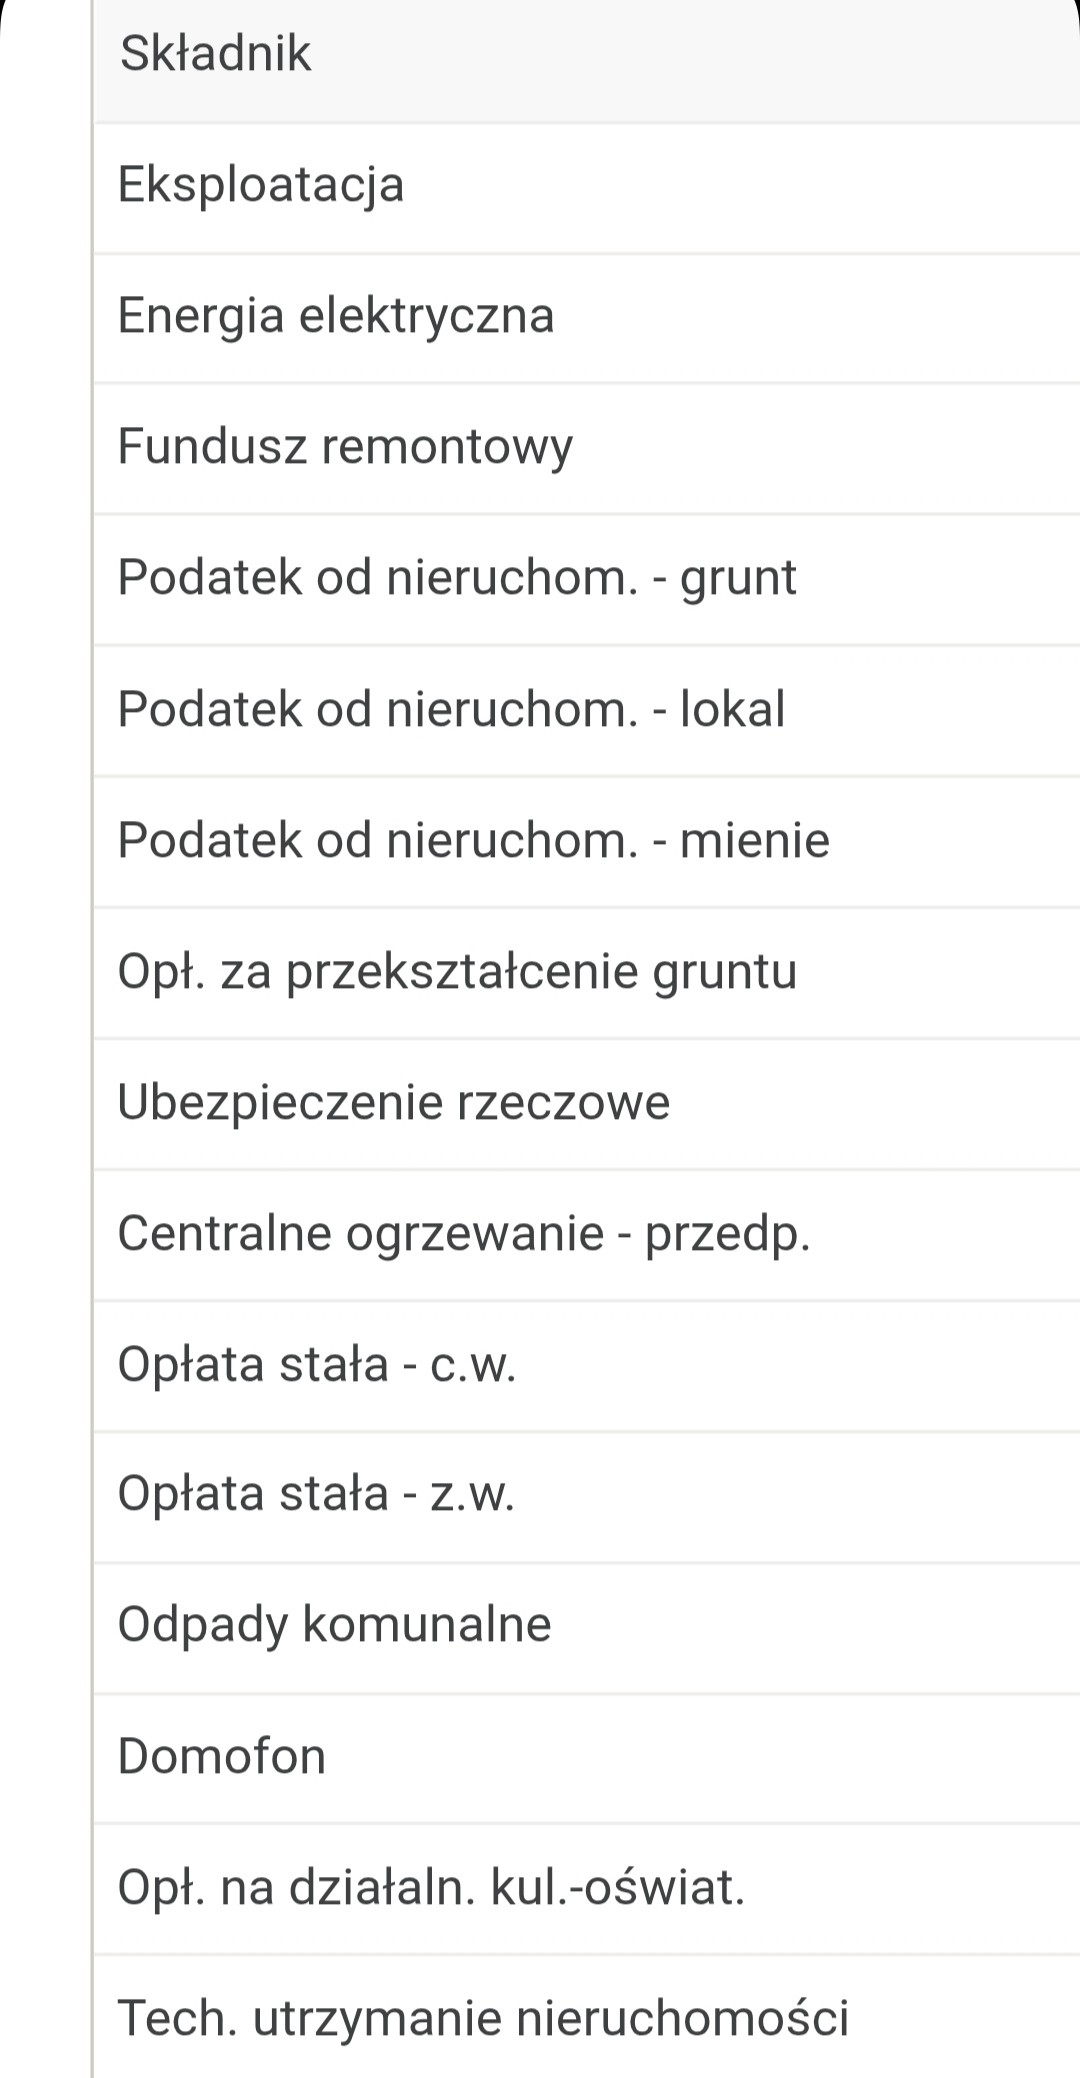Click the vertical left border of table
This screenshot has height=2078, width=1080.
click(92, 1039)
